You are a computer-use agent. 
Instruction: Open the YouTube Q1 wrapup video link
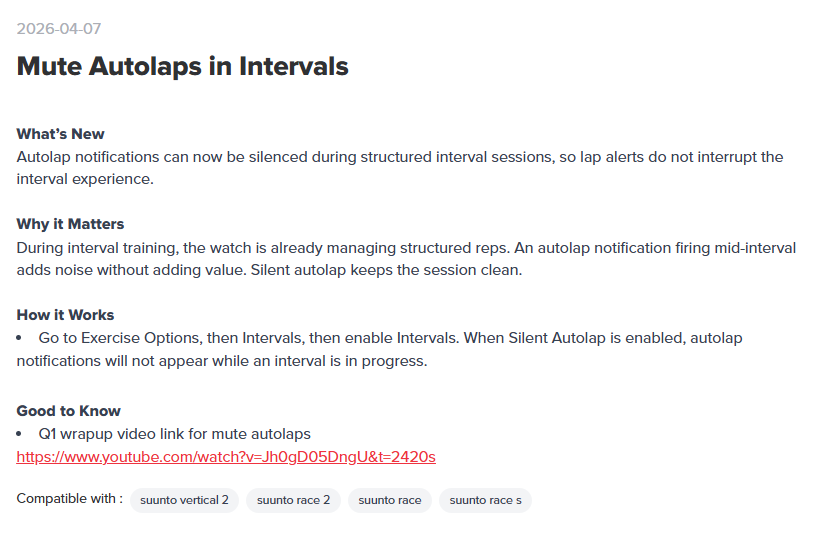226,456
